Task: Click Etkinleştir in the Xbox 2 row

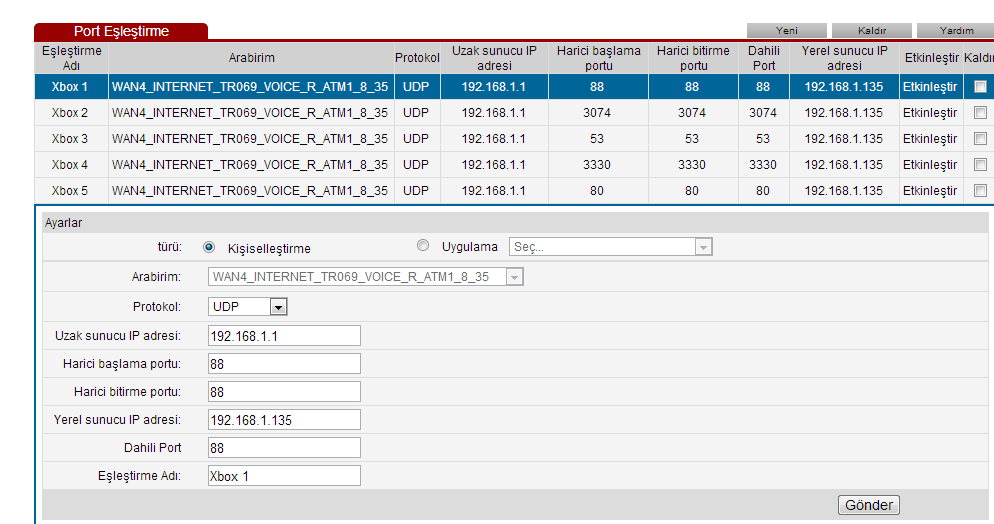Action: tap(930, 113)
